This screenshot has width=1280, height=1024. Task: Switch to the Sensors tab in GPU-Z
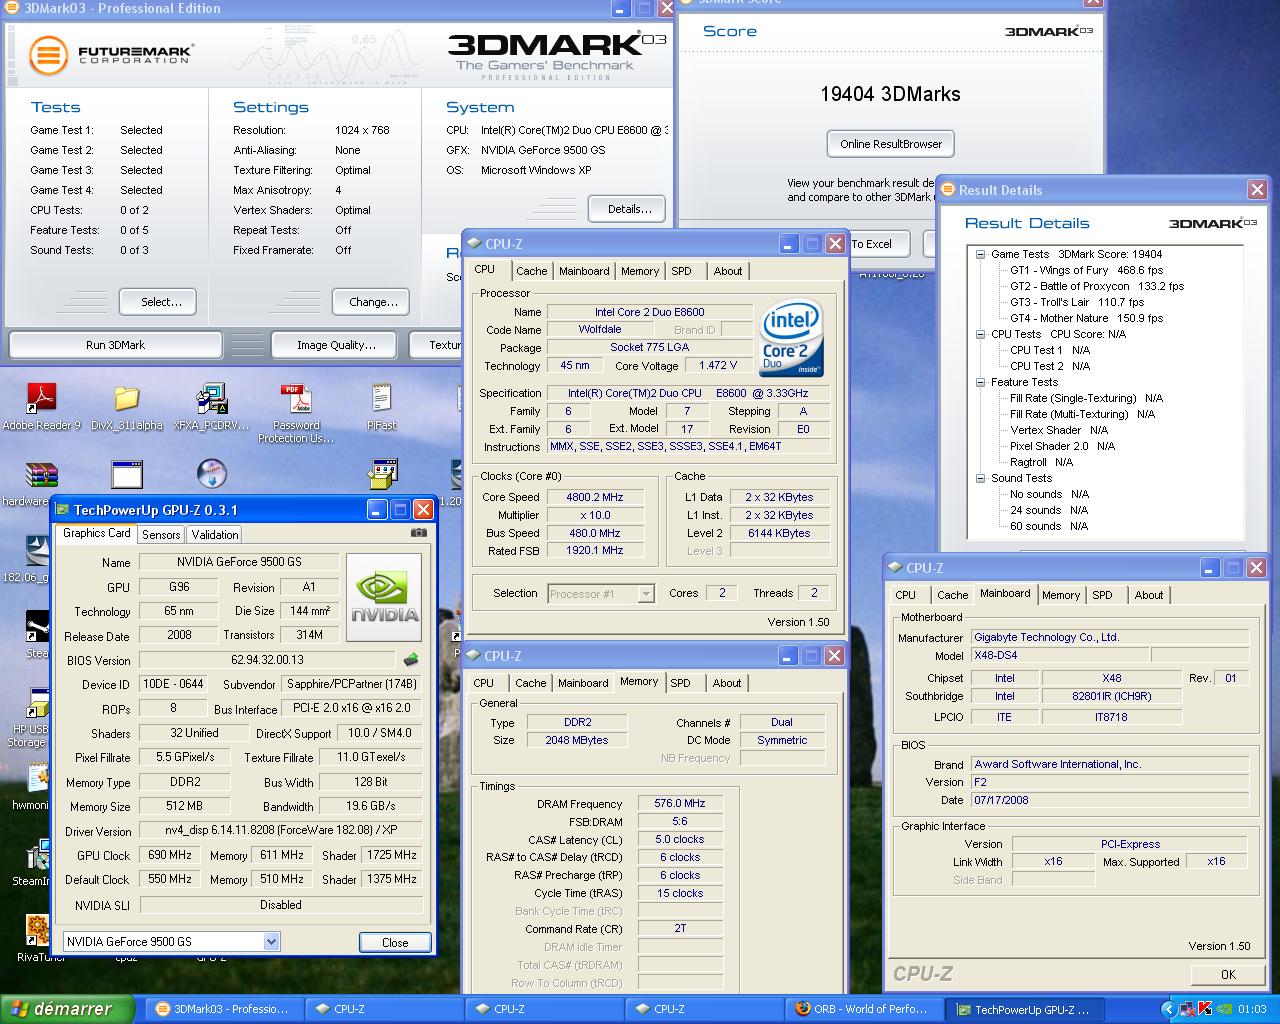click(161, 535)
